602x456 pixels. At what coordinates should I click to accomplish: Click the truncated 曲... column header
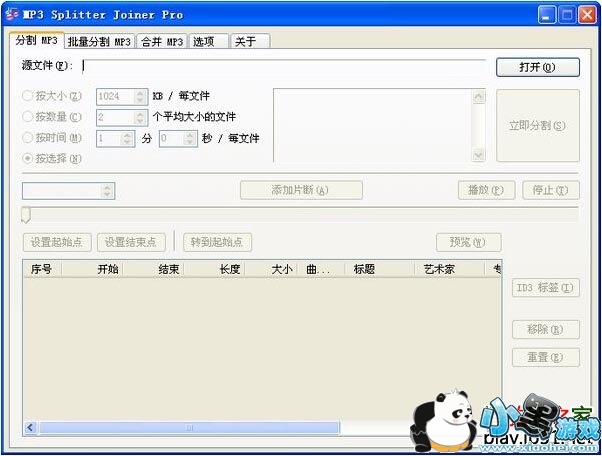(x=321, y=269)
